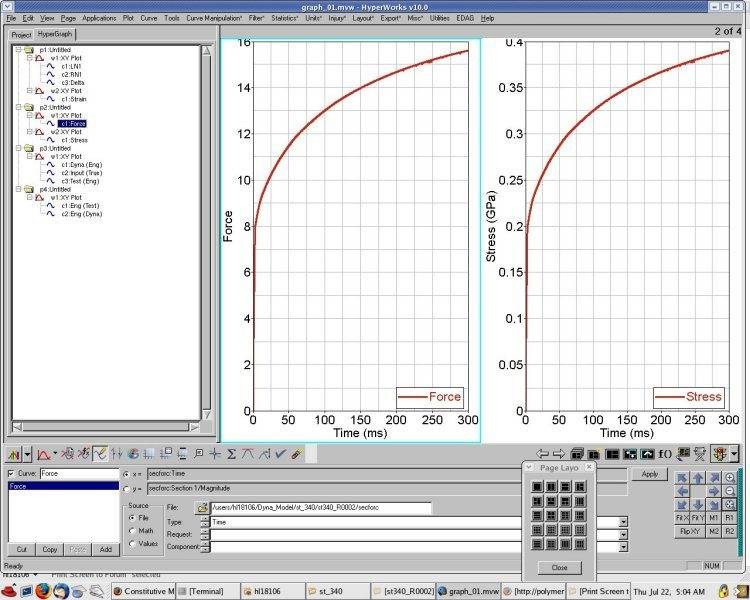Switch to Terminal in the taskbar
Viewport: 750px width, 600px height.
[x=208, y=591]
